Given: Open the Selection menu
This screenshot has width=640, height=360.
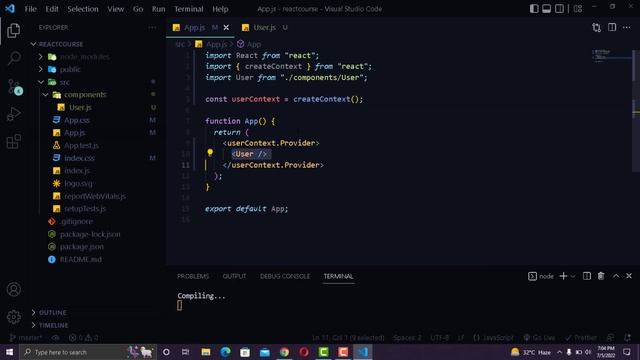Looking at the screenshot, I should tap(83, 9).
